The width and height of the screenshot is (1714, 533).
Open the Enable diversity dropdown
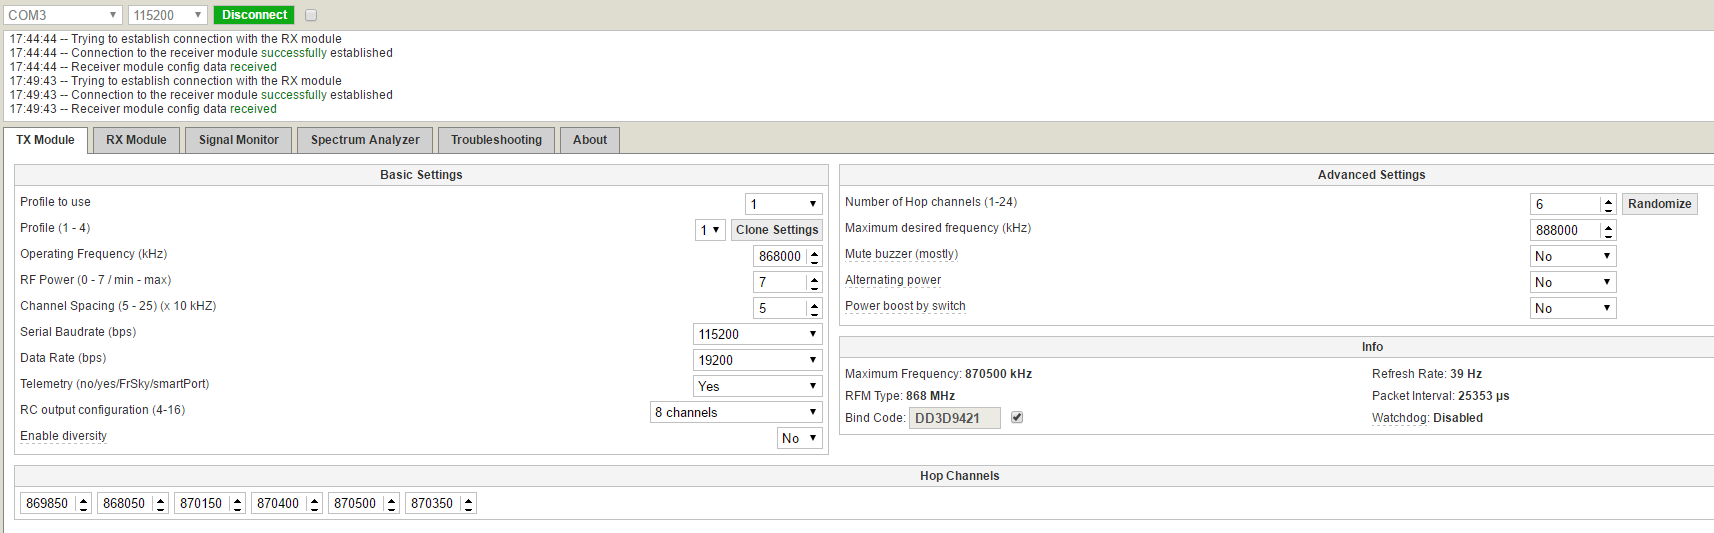point(799,438)
